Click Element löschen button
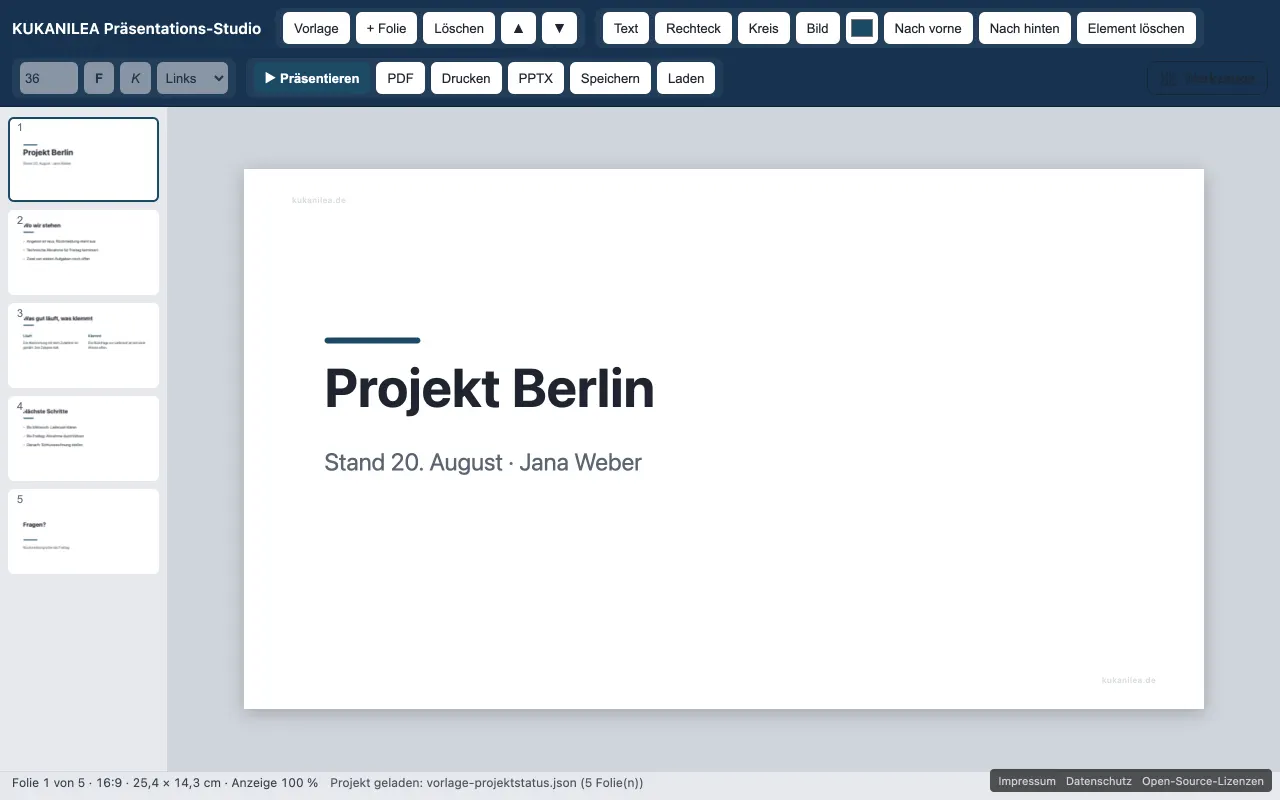 (1136, 28)
